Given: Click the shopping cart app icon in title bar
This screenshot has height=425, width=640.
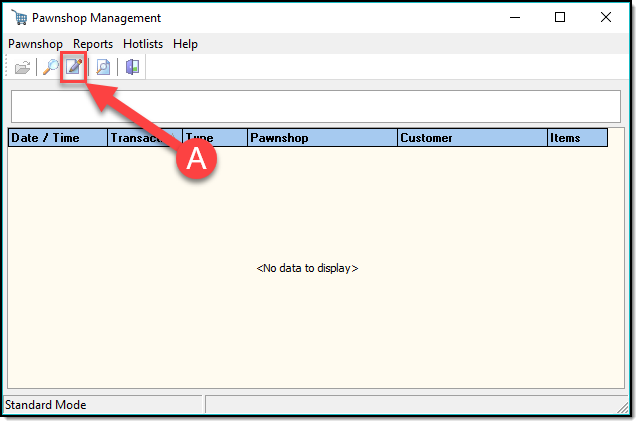Looking at the screenshot, I should click(18, 18).
